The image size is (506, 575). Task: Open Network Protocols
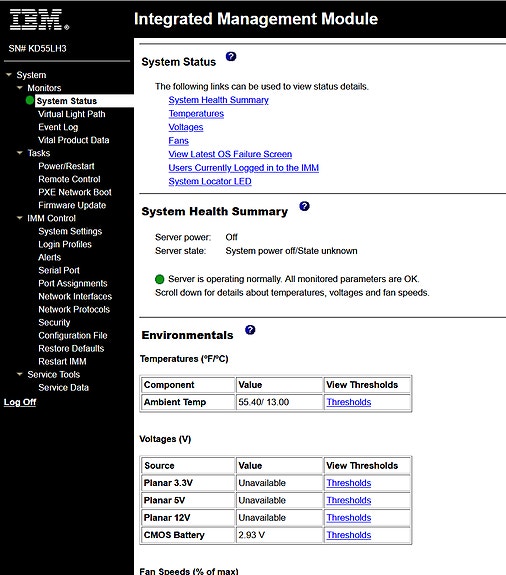(x=74, y=310)
